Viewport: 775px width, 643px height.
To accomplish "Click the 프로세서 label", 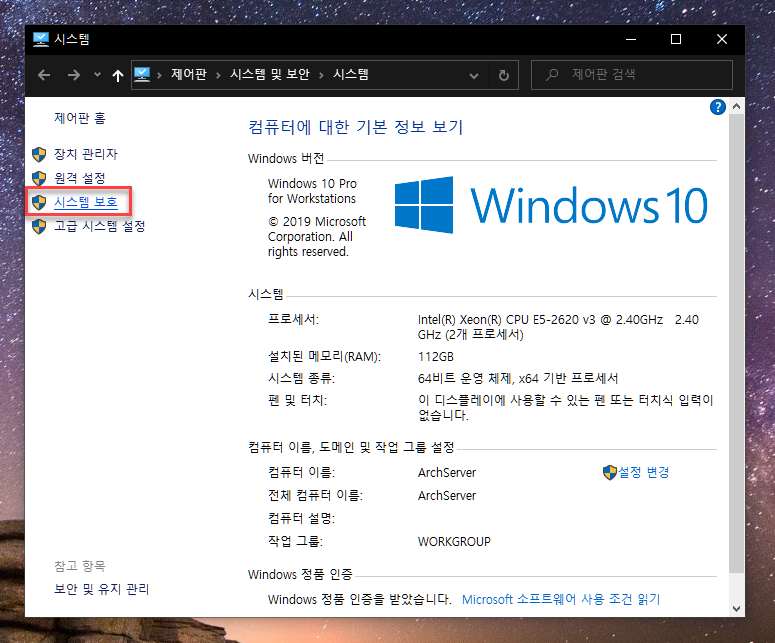I will [293, 319].
